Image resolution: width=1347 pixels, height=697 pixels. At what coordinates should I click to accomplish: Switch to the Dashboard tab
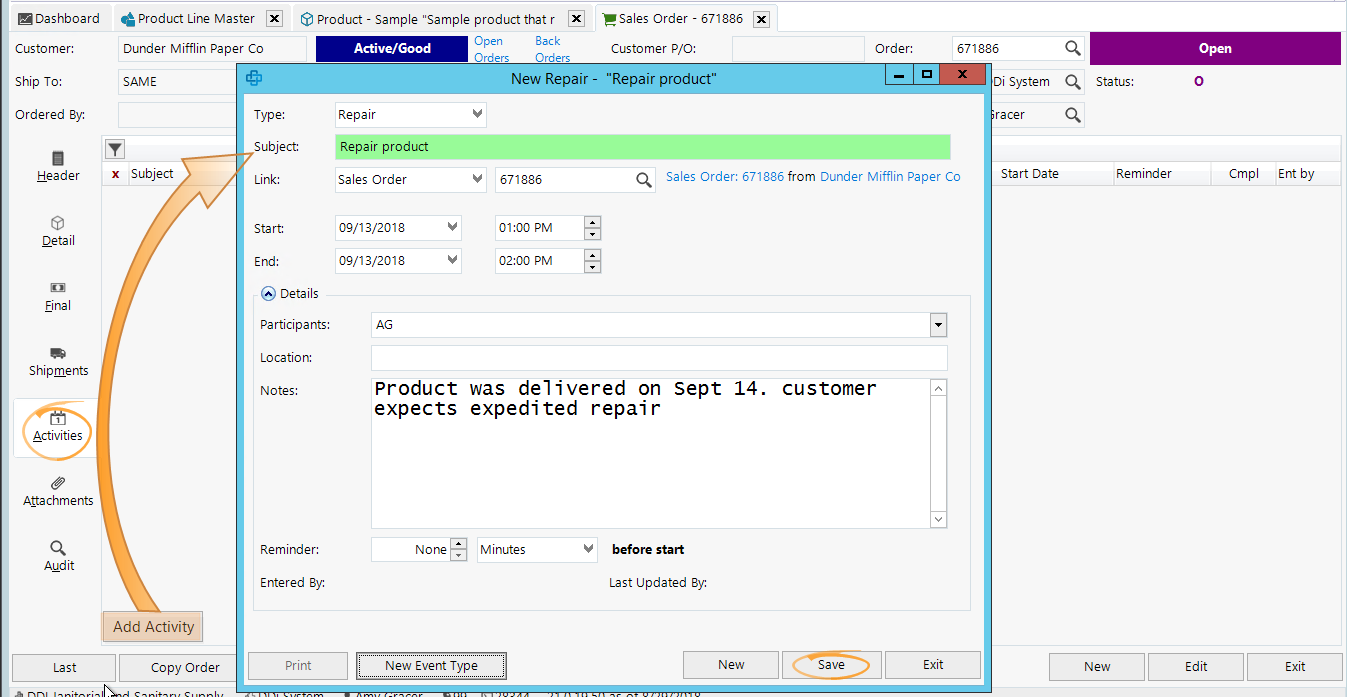click(60, 17)
